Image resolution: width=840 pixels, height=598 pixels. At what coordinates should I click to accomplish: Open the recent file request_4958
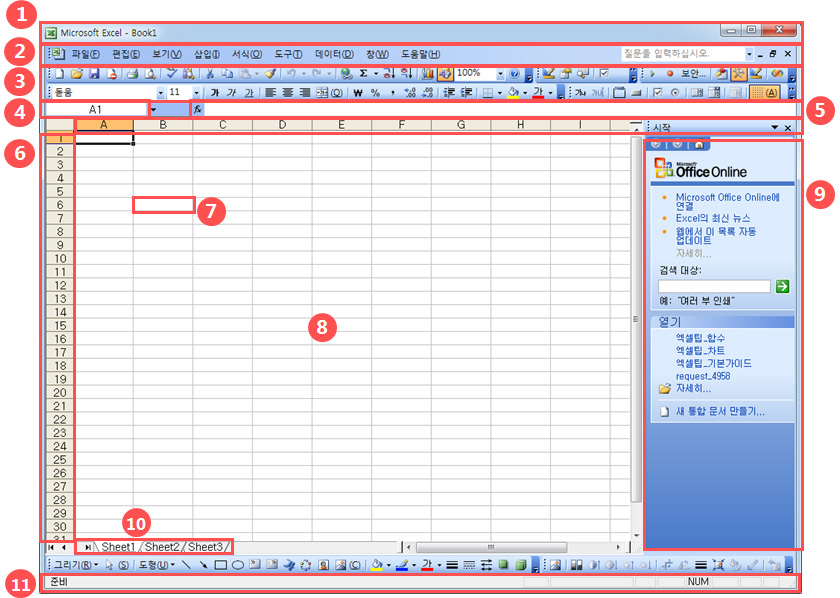pos(703,376)
